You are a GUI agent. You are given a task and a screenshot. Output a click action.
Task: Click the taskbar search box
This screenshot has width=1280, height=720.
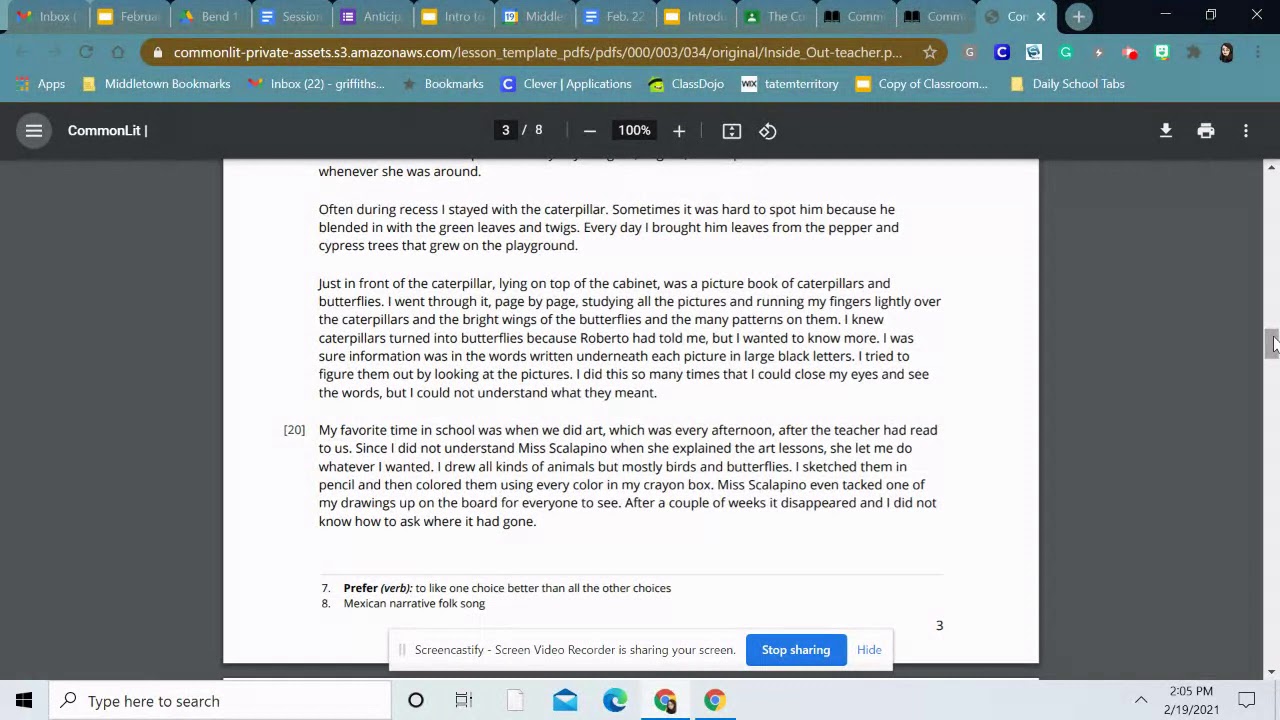220,701
